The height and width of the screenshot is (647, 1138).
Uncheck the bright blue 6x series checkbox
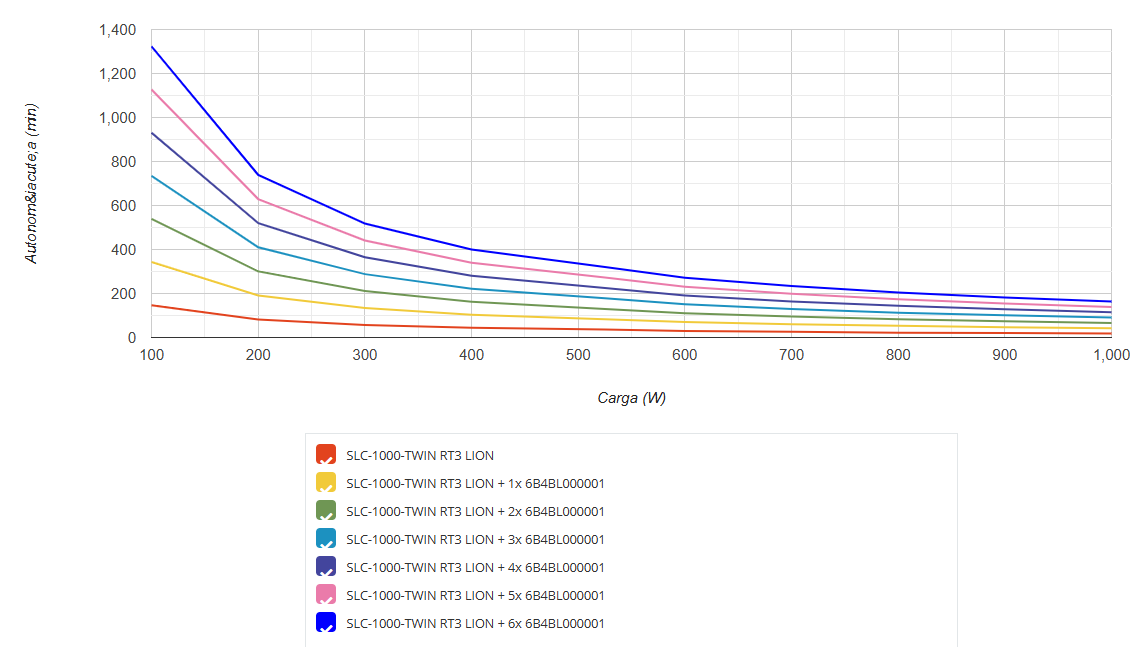(325, 623)
